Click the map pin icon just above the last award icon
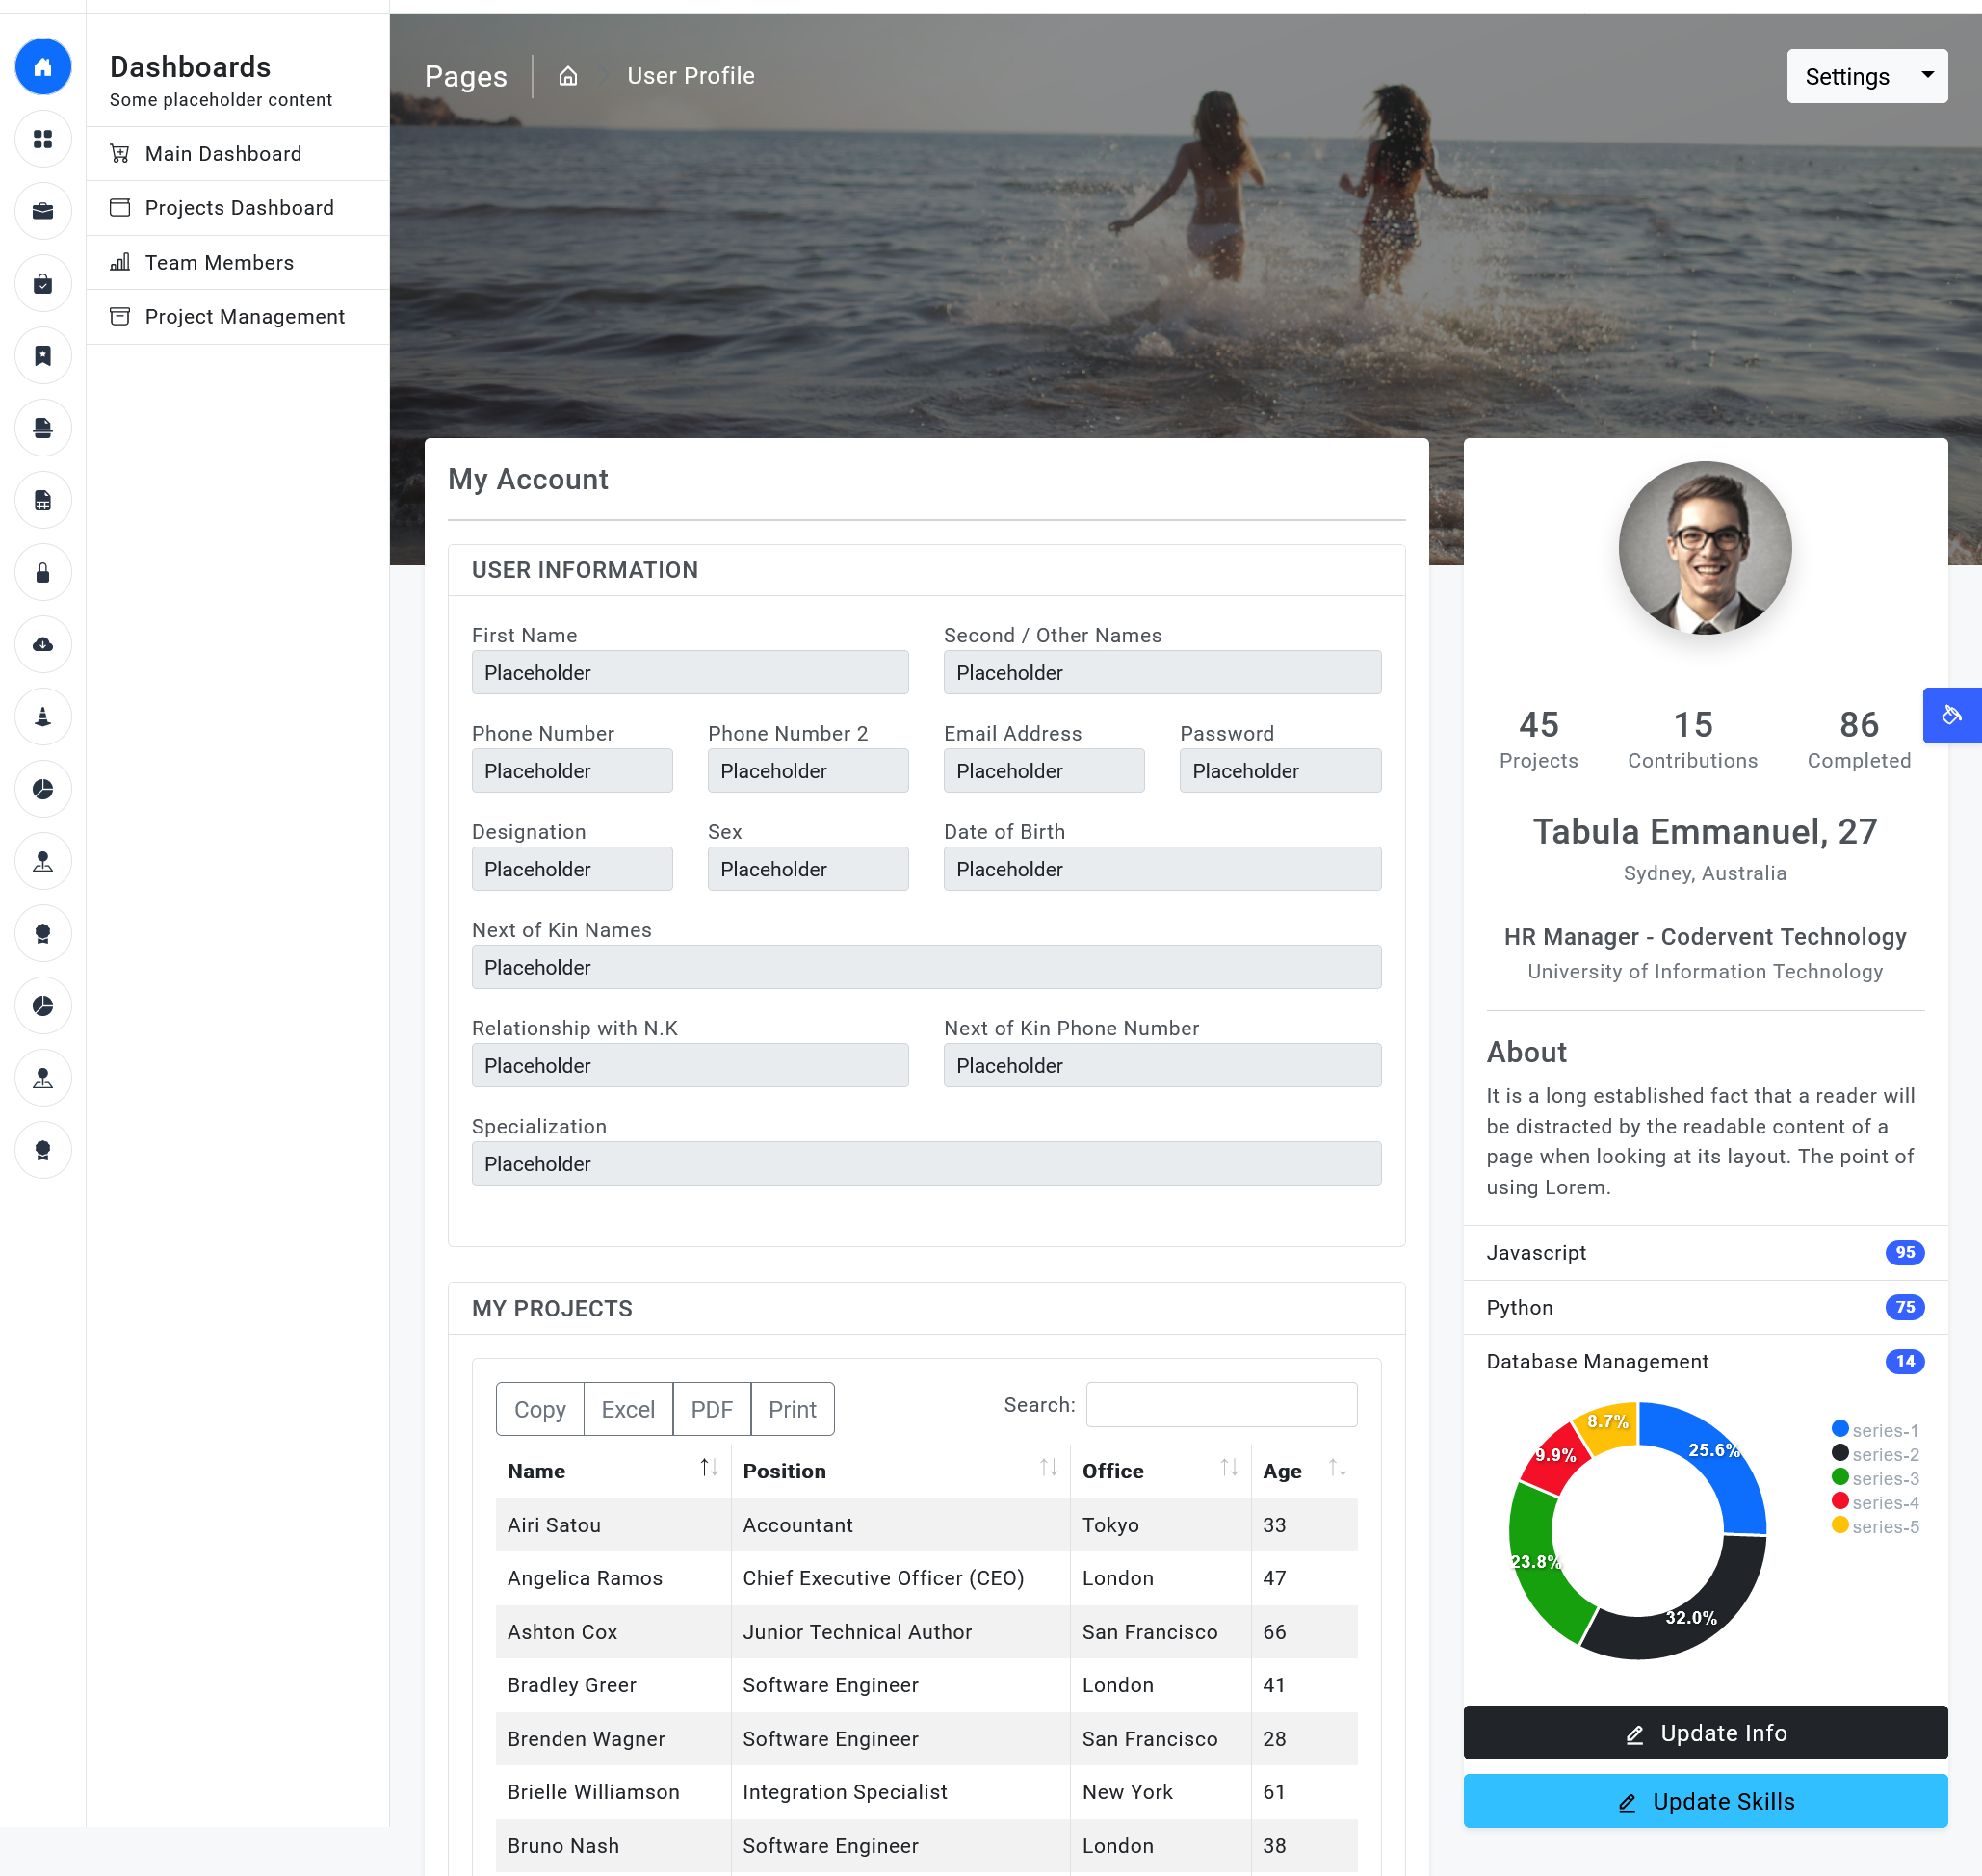The image size is (1982, 1876). pos(43,1078)
